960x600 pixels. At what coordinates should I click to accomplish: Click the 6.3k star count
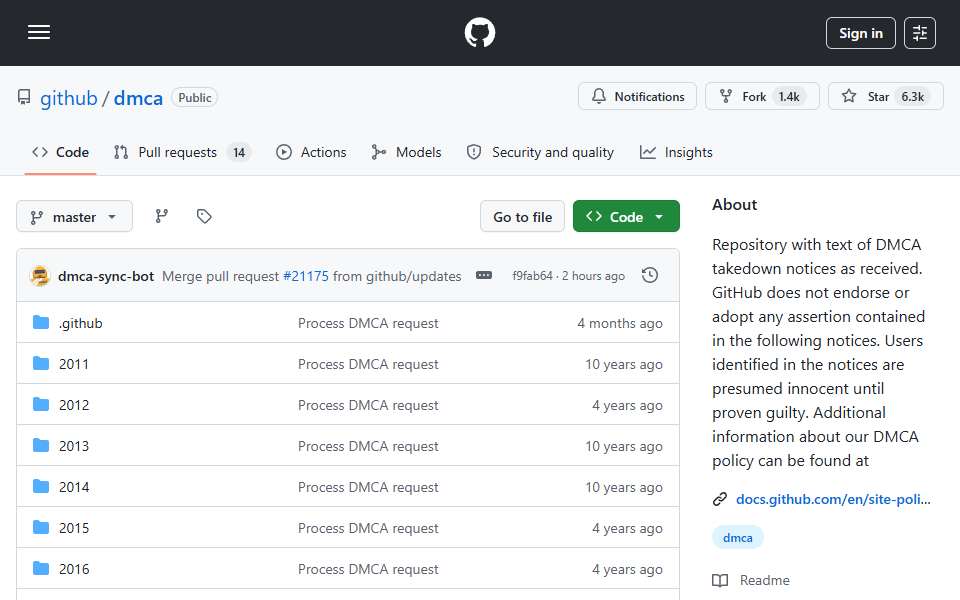[912, 97]
